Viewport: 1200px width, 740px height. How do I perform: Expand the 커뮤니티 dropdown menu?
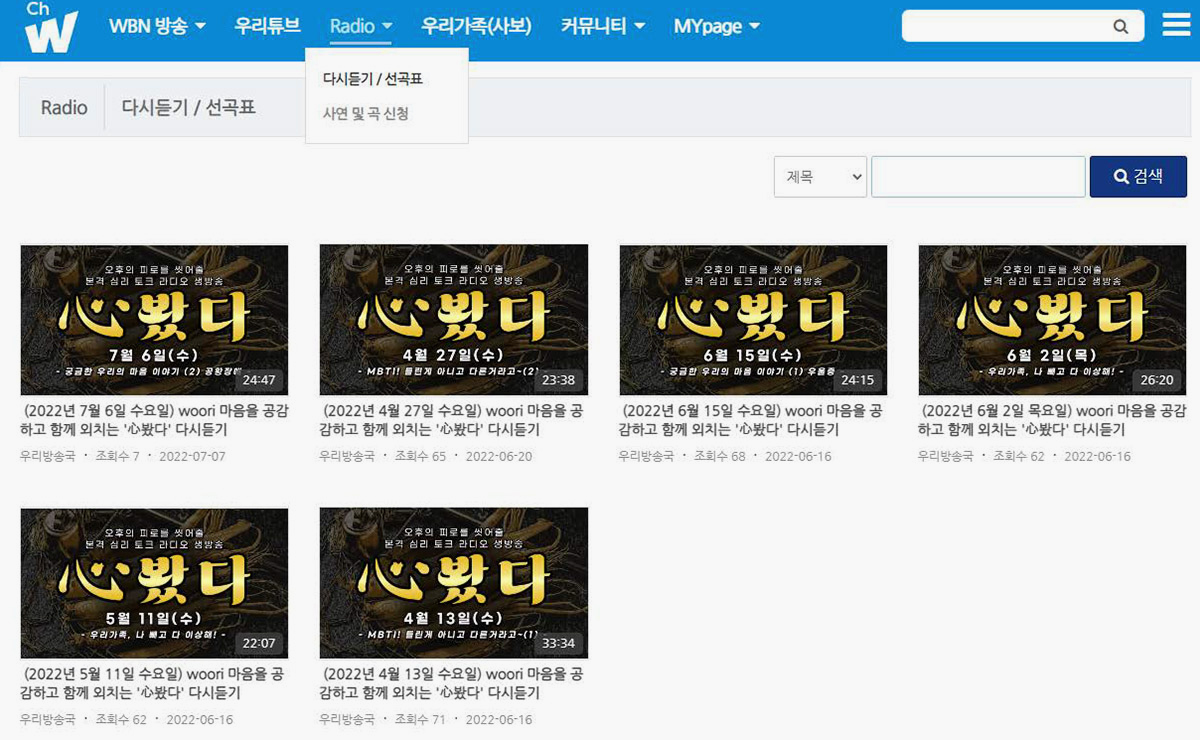pyautogui.click(x=602, y=26)
